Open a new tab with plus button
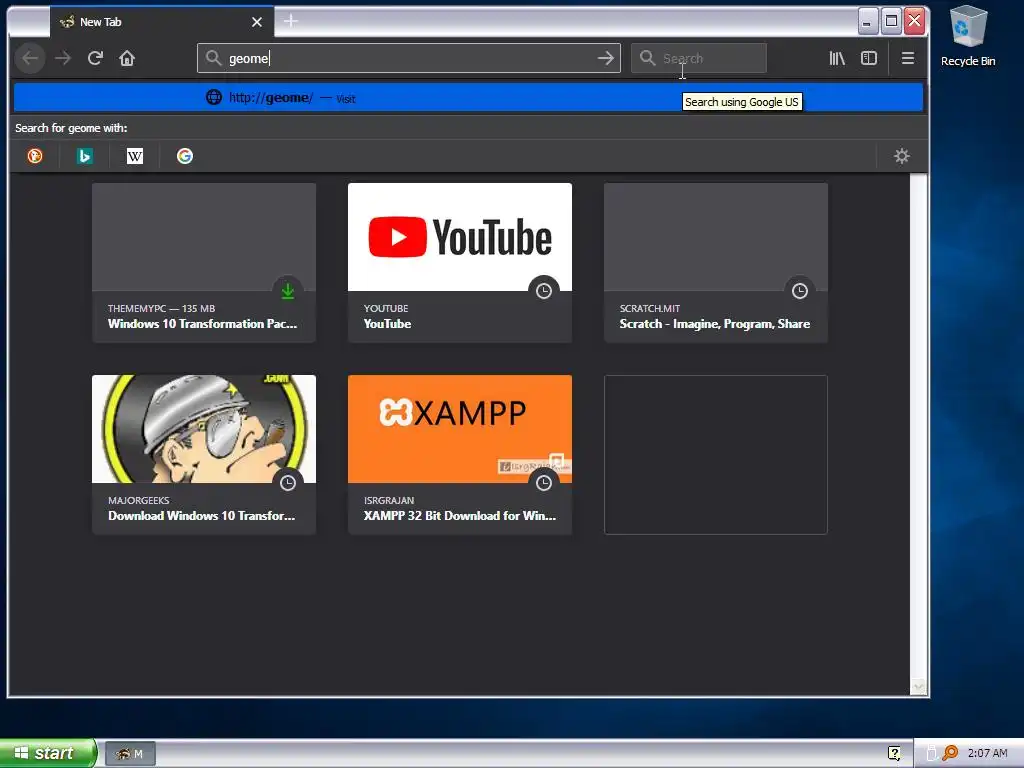Viewport: 1024px width, 768px height. pyautogui.click(x=291, y=22)
